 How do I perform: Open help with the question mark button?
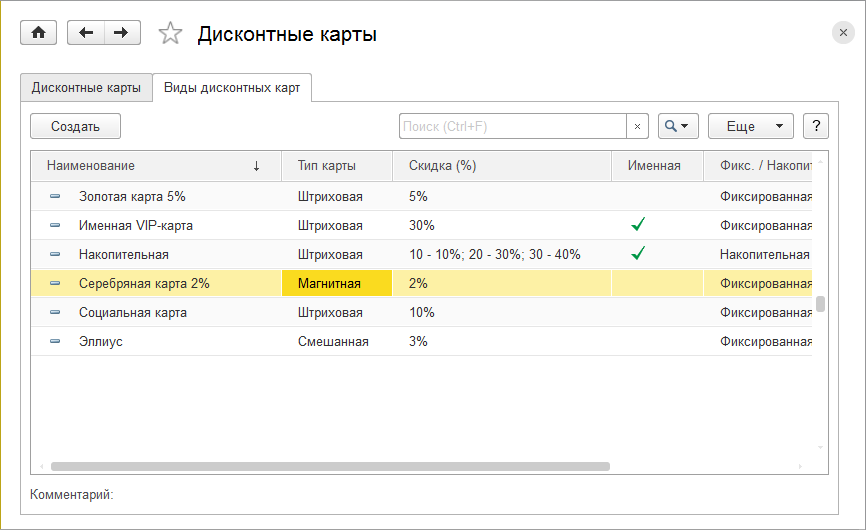(x=817, y=126)
